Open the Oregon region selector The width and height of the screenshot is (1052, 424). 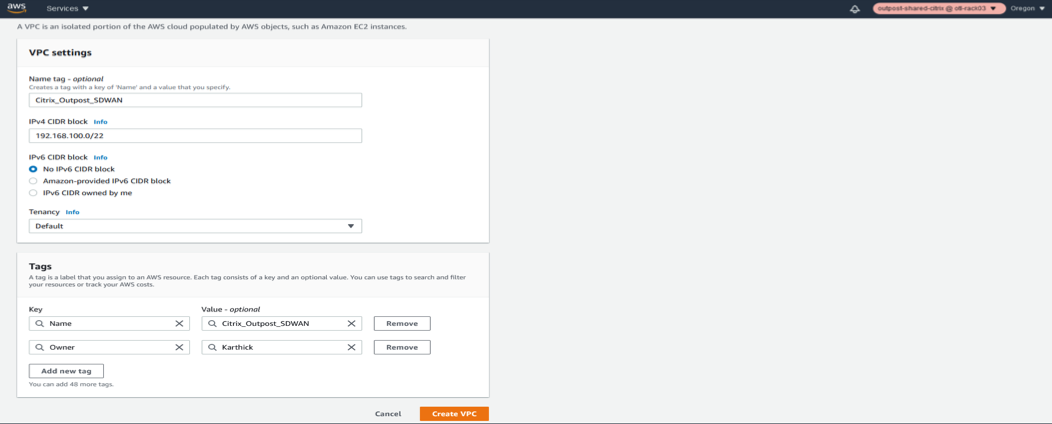[x=1028, y=9]
